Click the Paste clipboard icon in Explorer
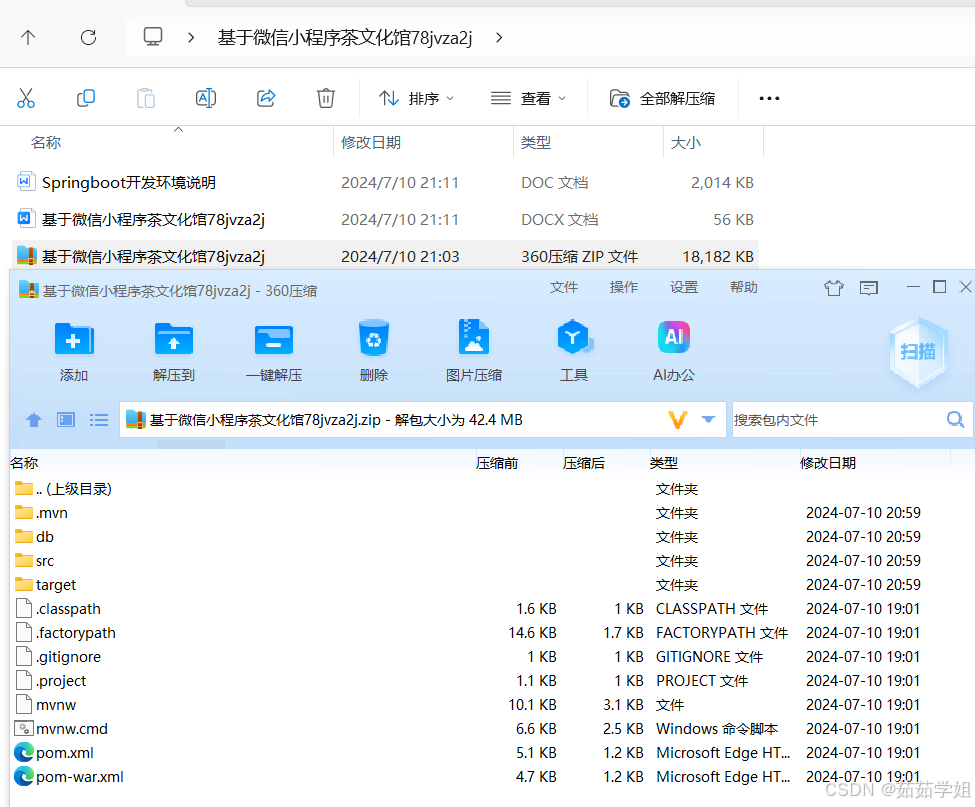 point(146,98)
